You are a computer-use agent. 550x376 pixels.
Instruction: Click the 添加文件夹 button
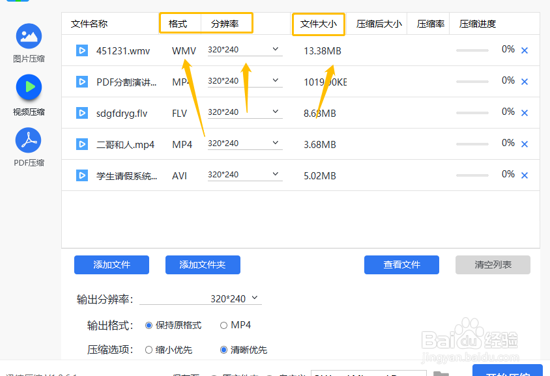click(203, 265)
